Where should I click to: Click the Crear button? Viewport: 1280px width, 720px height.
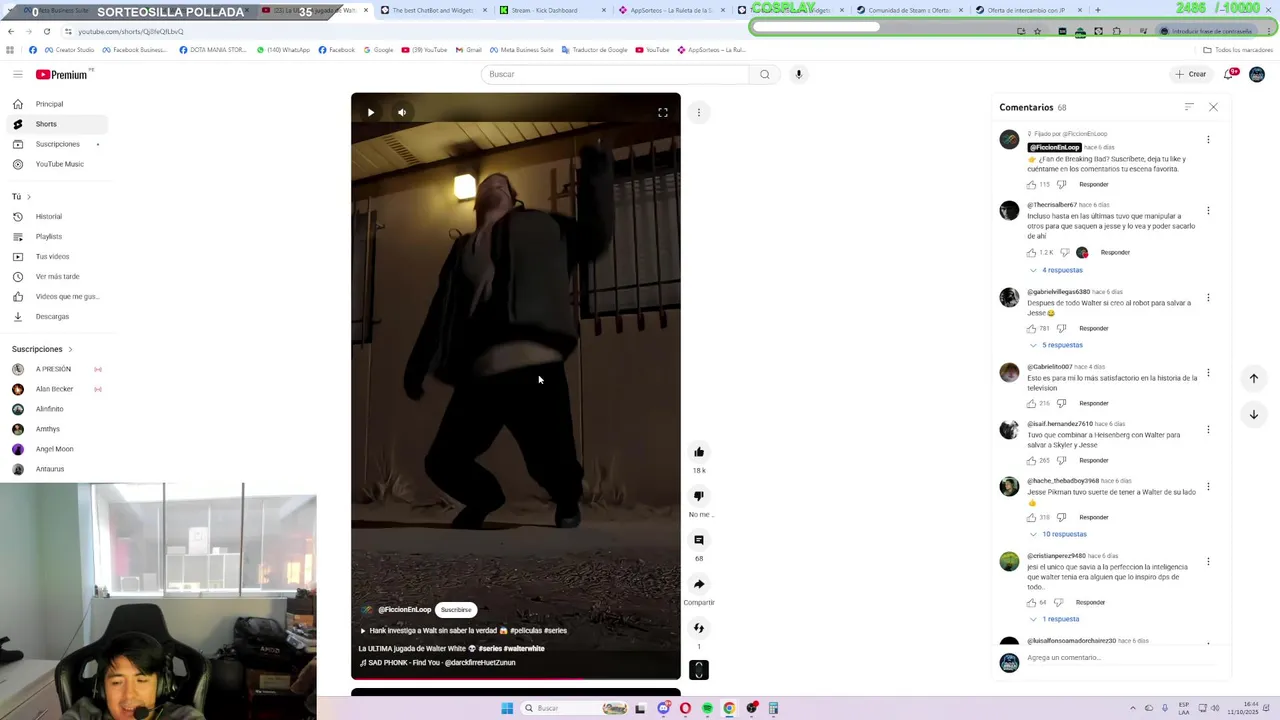[1191, 74]
